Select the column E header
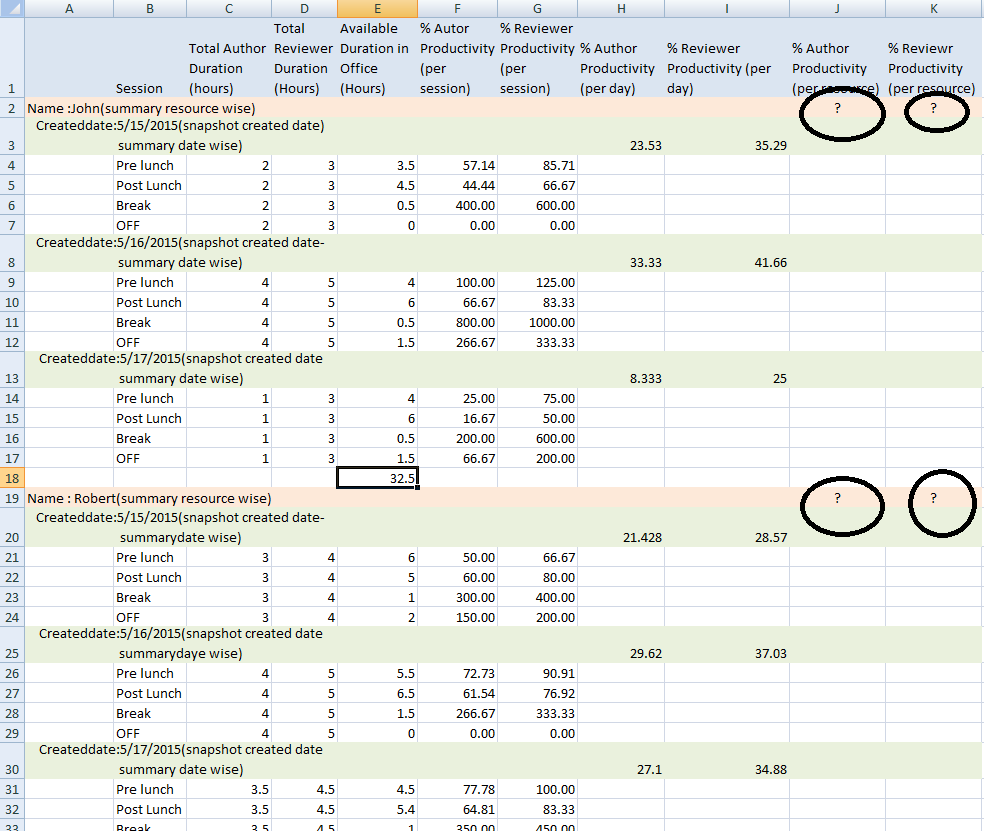 click(377, 8)
